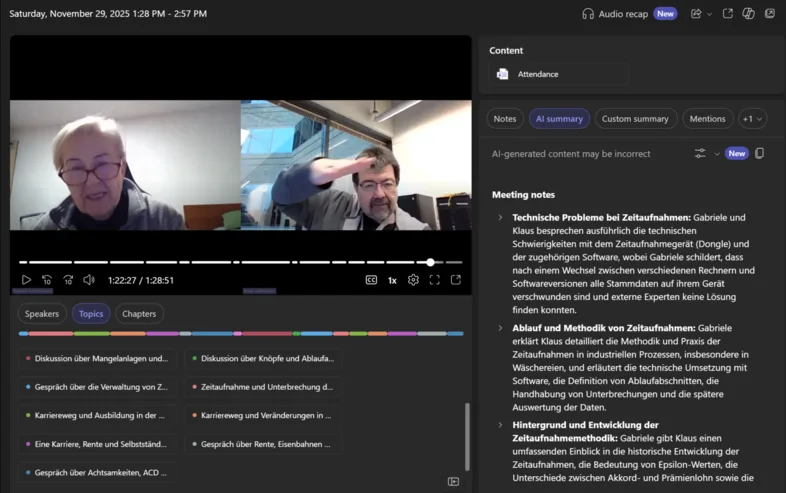Expand the +1 more tabs dropdown

pos(753,119)
